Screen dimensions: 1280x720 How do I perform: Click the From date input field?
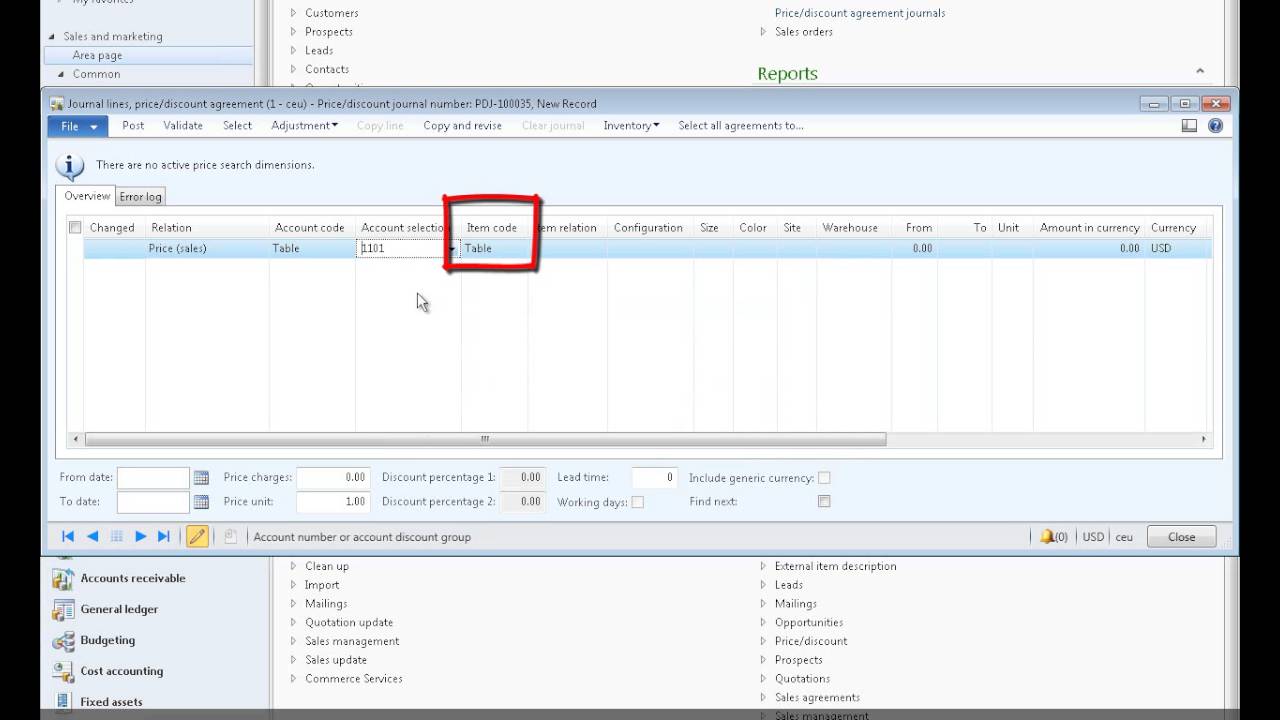153,478
